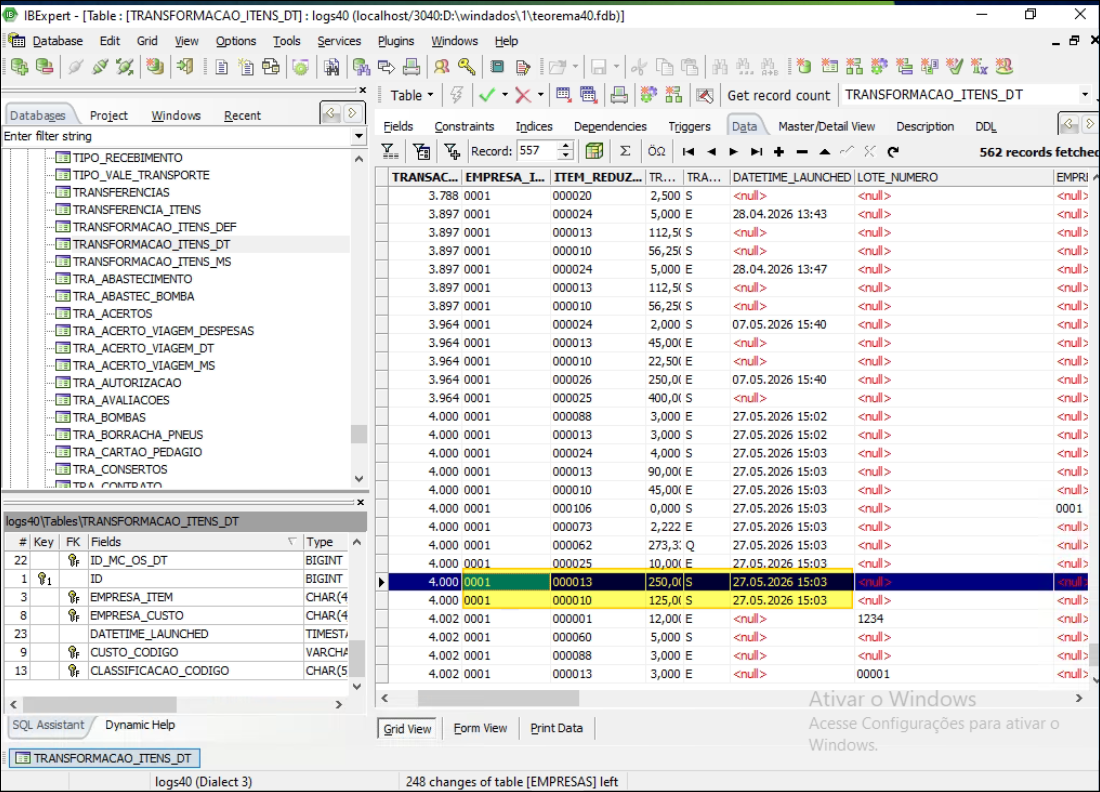This screenshot has height=792, width=1100.
Task: Open the Save icon dropdown arrow in toolbar
Action: click(616, 67)
